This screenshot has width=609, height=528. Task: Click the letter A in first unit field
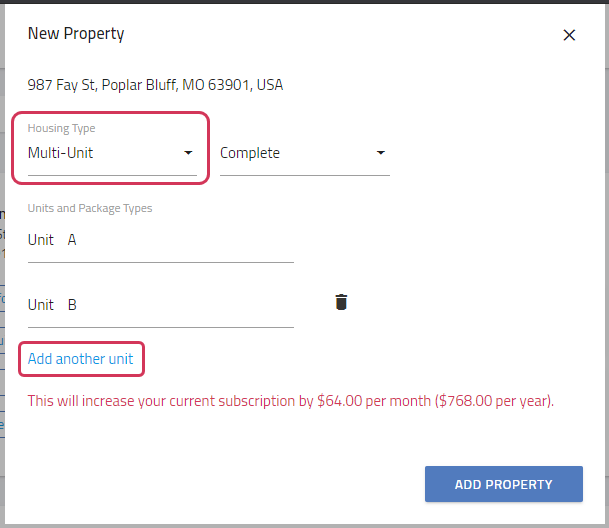tap(72, 240)
